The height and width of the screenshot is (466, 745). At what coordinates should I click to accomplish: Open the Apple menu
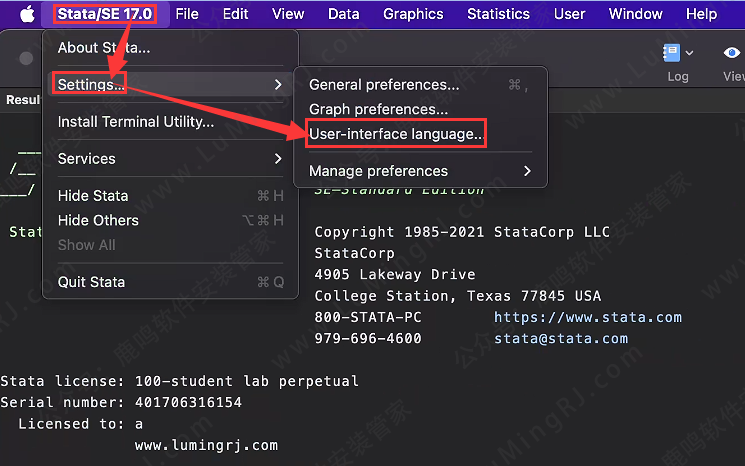(x=27, y=14)
